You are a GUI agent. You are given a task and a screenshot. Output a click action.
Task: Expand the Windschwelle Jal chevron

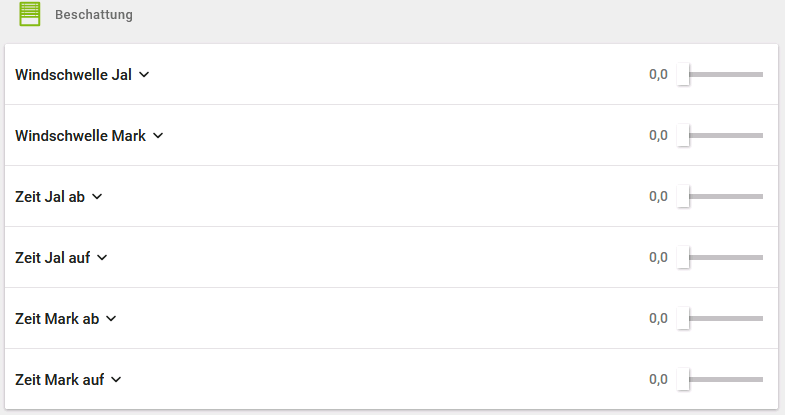[x=144, y=74]
